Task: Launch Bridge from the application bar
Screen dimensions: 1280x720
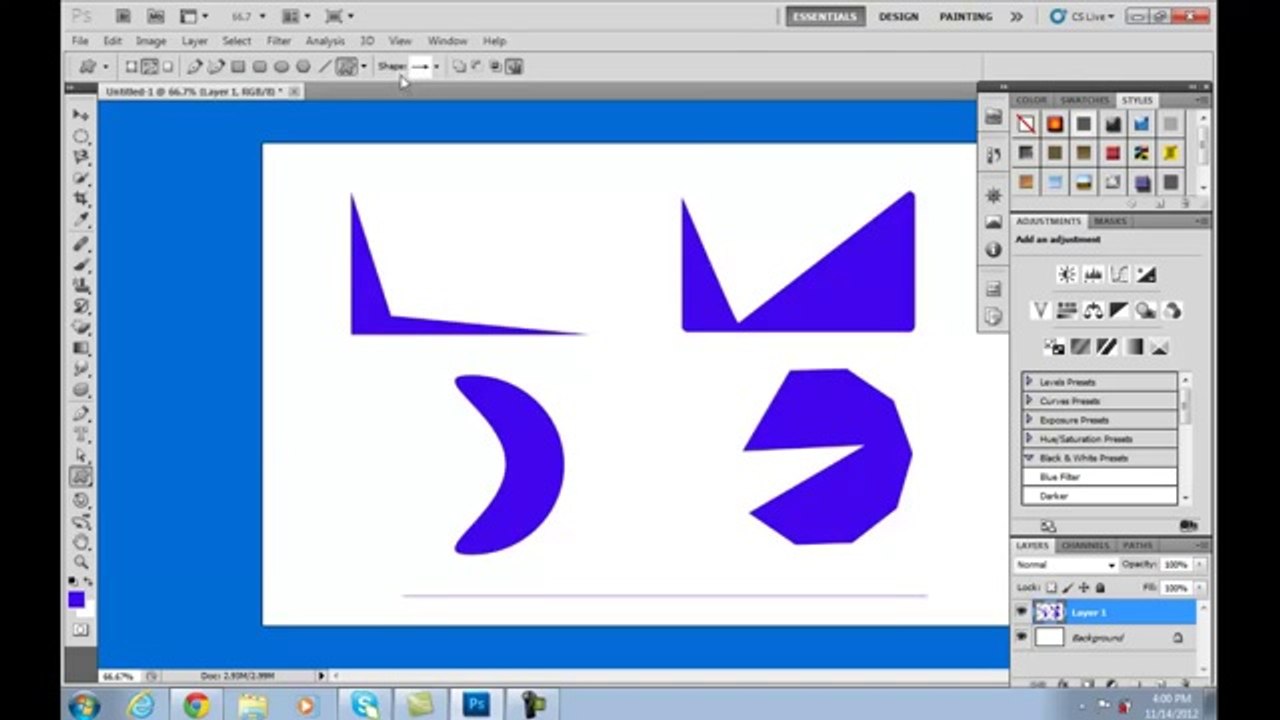Action: tap(122, 16)
